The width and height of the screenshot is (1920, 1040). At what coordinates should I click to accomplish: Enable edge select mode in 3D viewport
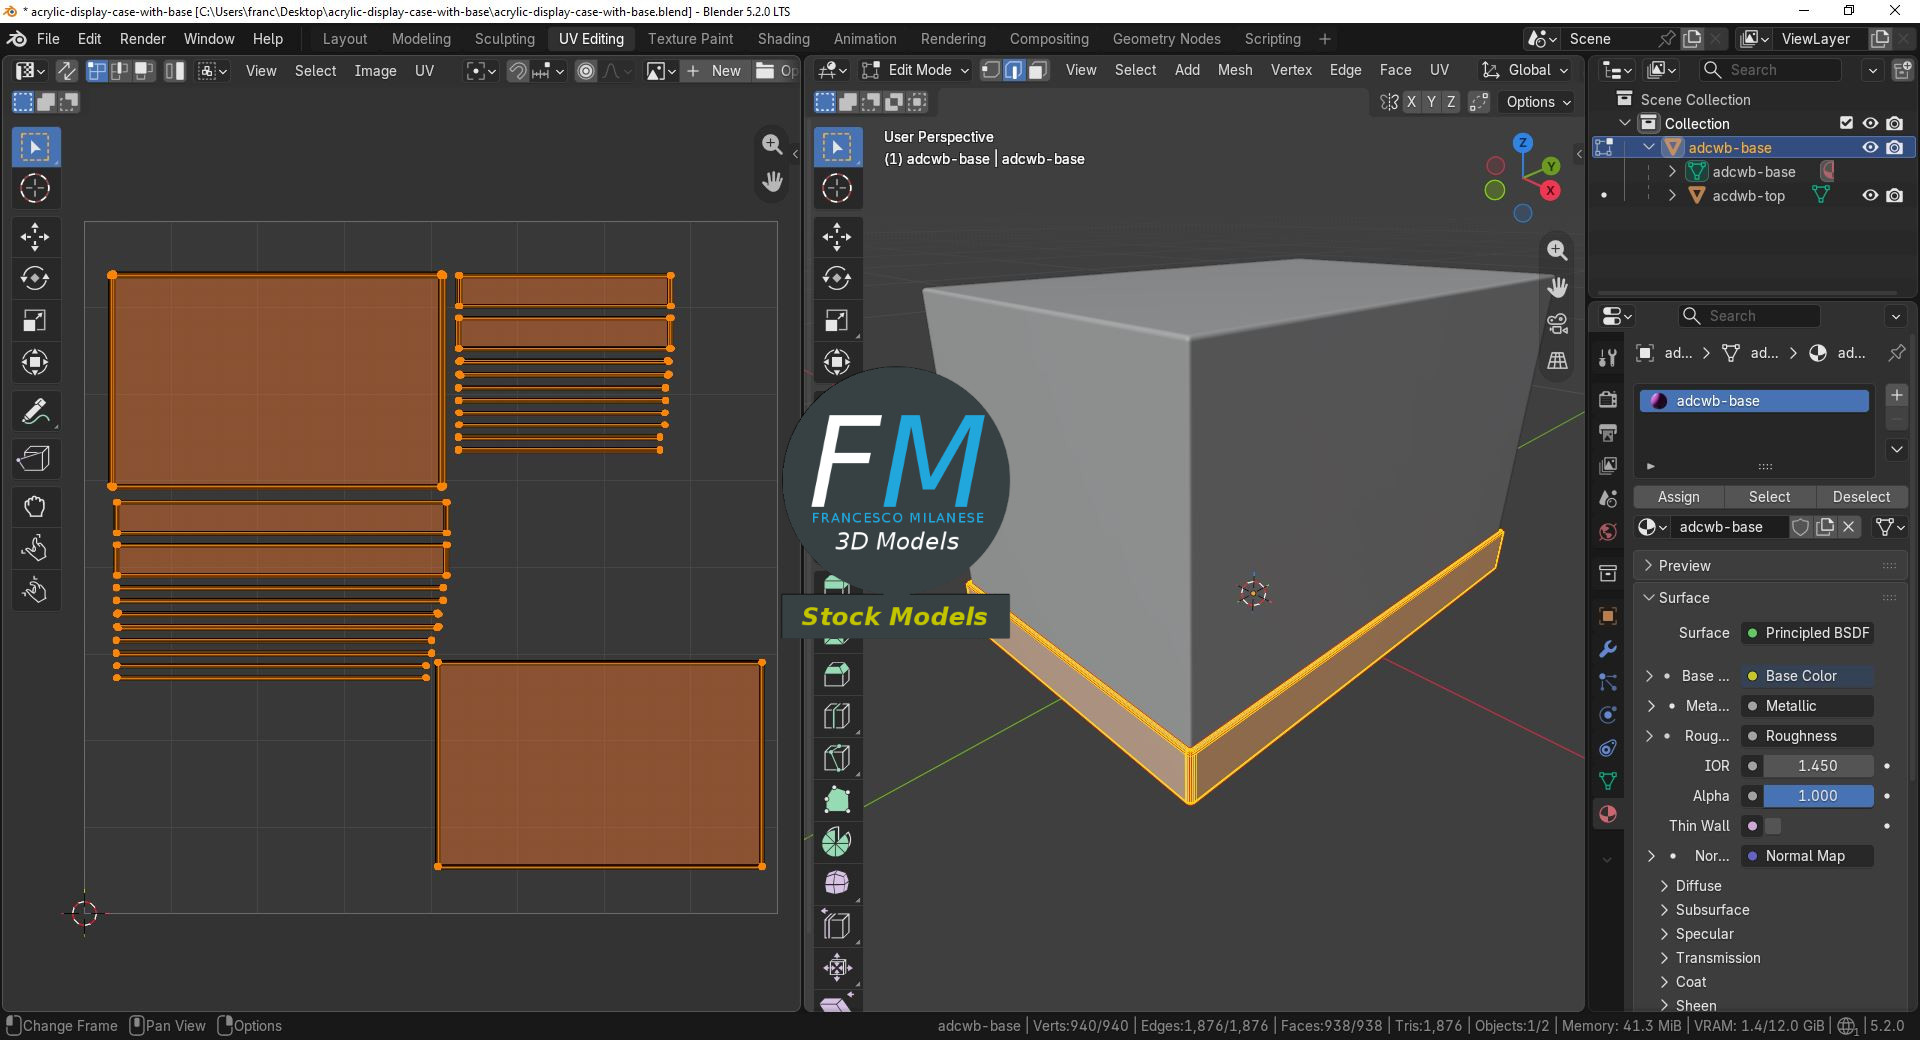click(x=1014, y=70)
